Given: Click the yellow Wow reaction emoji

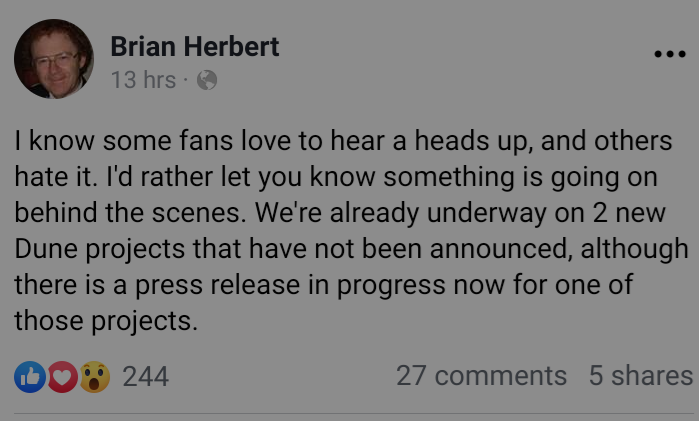Looking at the screenshot, I should (94, 376).
